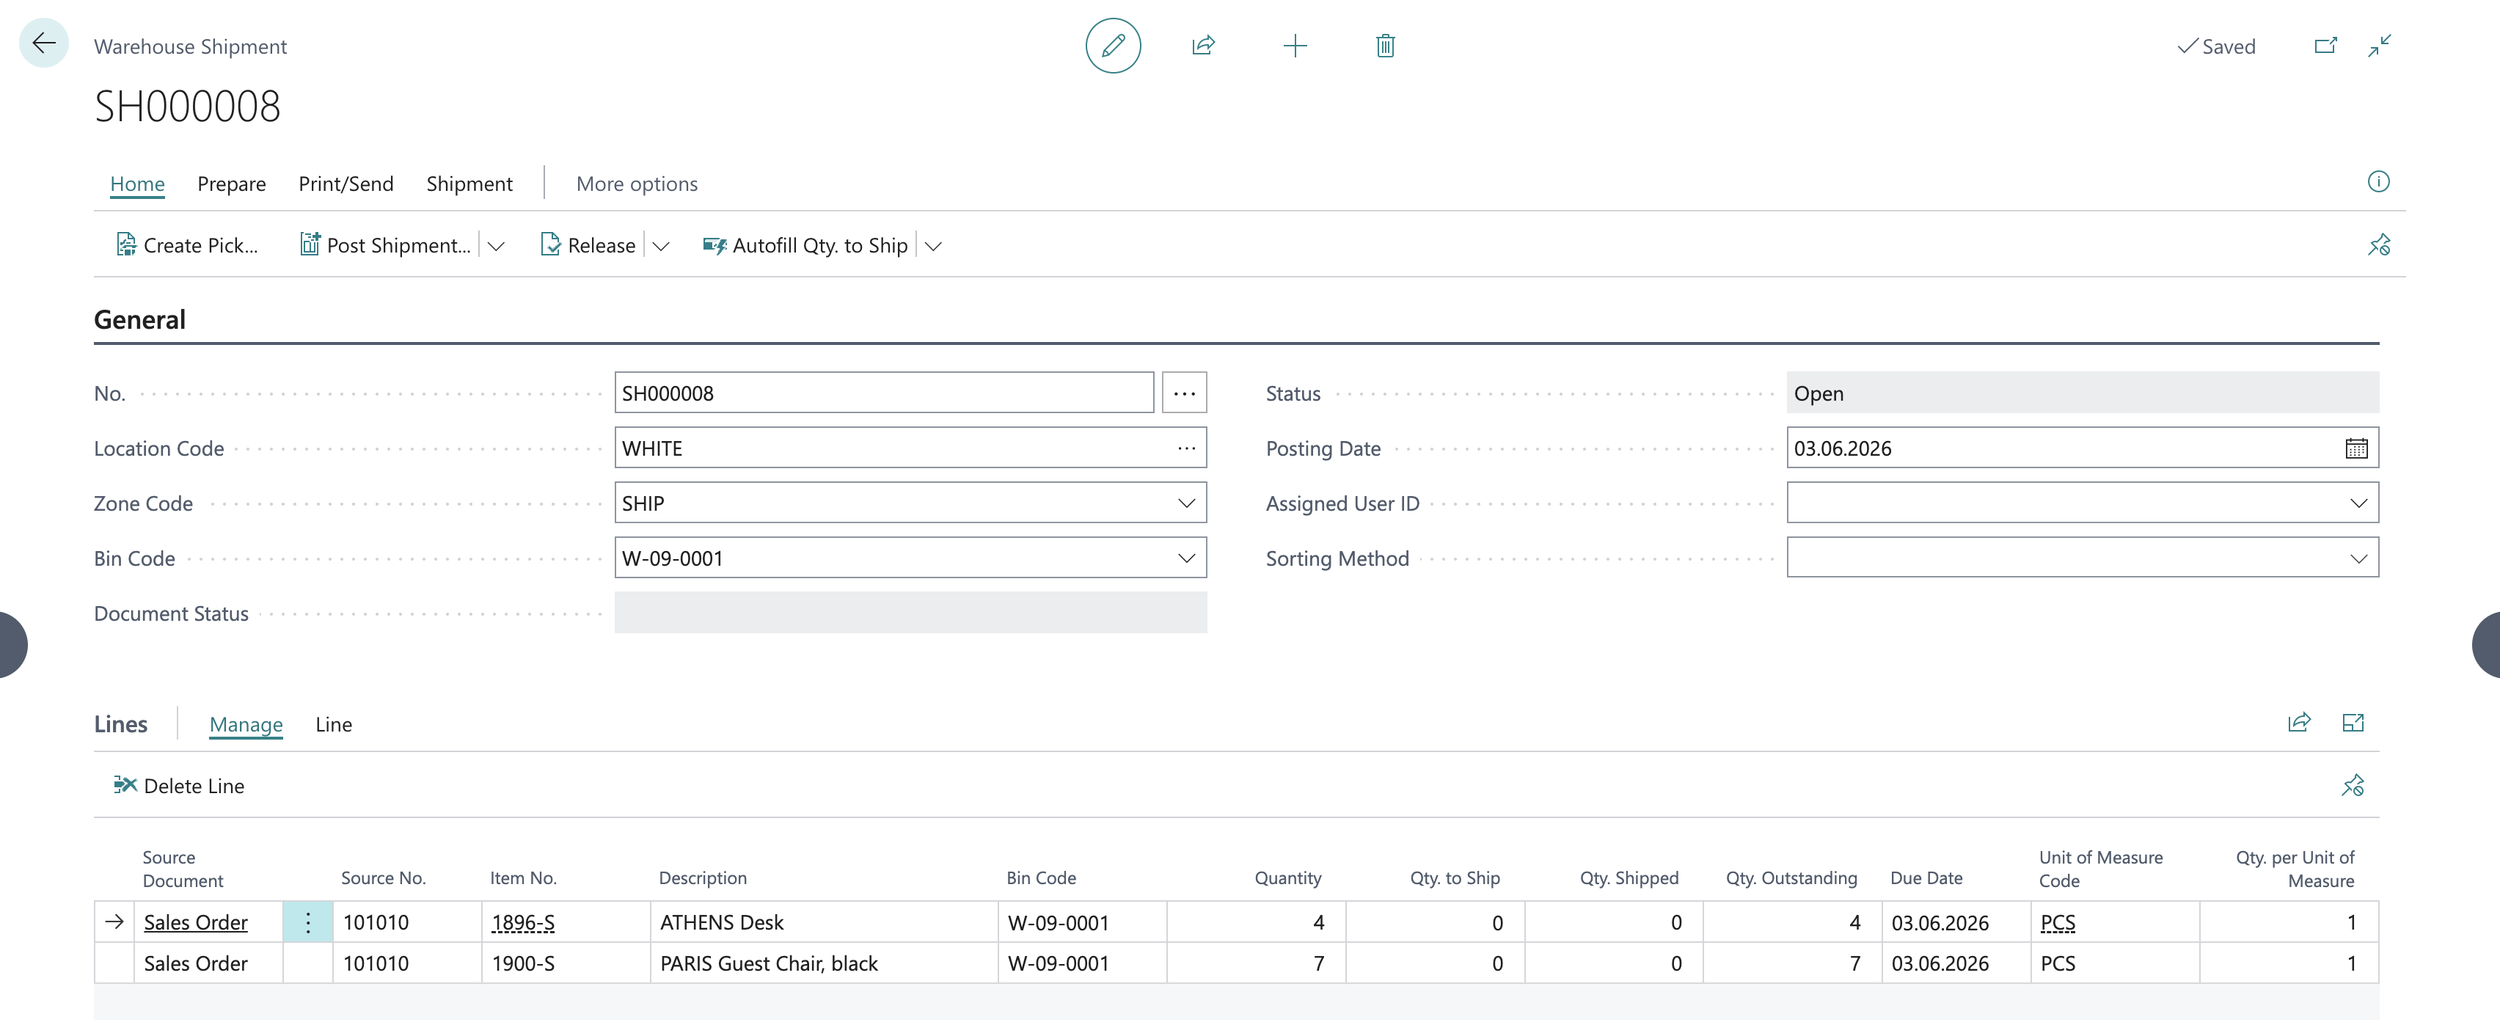The image size is (2500, 1020).
Task: Expand the Bin Code dropdown in General
Action: [1186, 558]
